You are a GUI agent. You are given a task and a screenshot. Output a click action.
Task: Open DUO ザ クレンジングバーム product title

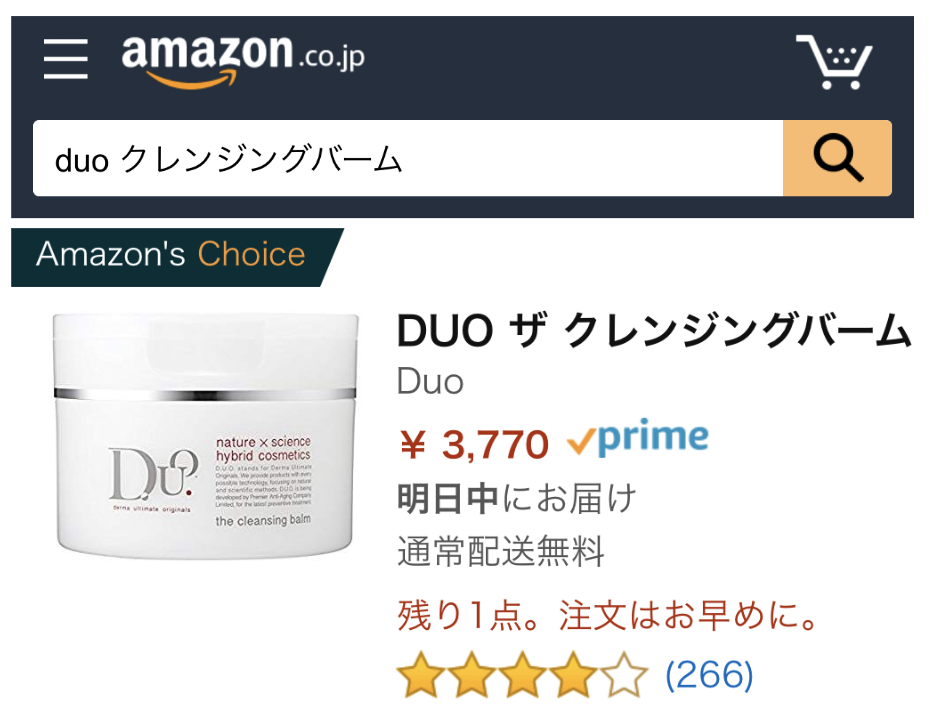click(654, 330)
